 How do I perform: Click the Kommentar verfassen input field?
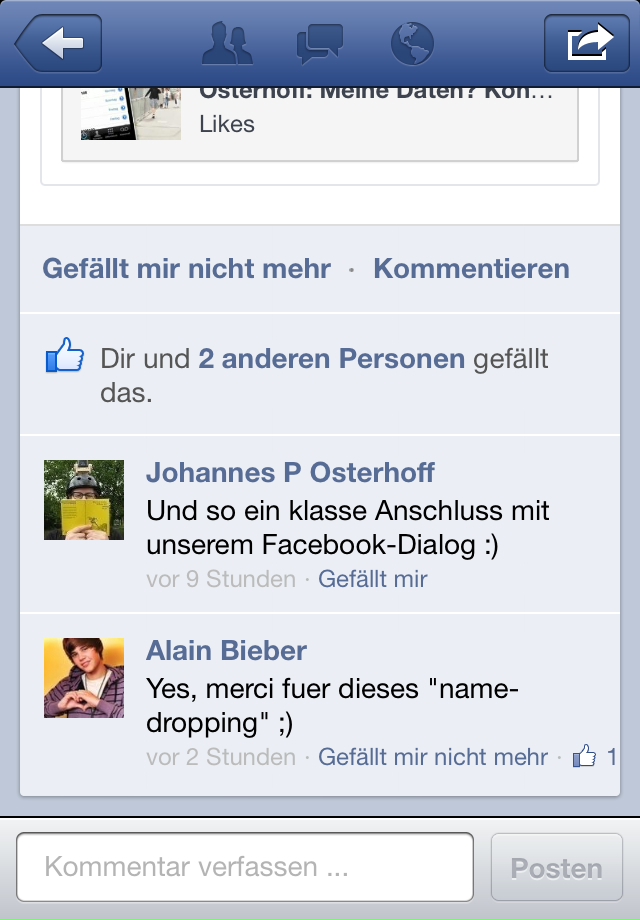click(245, 867)
